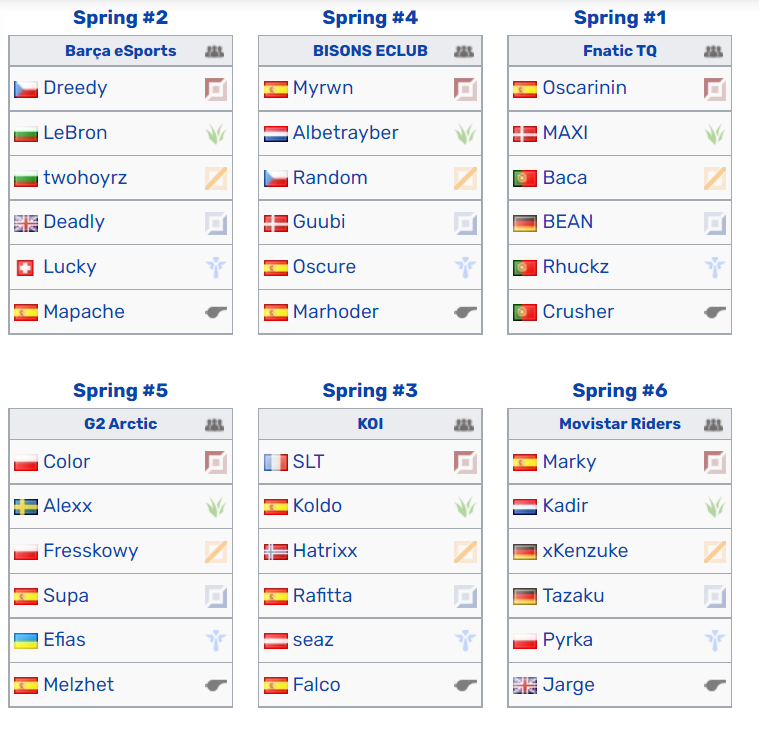The image size is (759, 733).
Task: Click the coach whistle icon next to Jarge
Action: pyautogui.click(x=714, y=685)
